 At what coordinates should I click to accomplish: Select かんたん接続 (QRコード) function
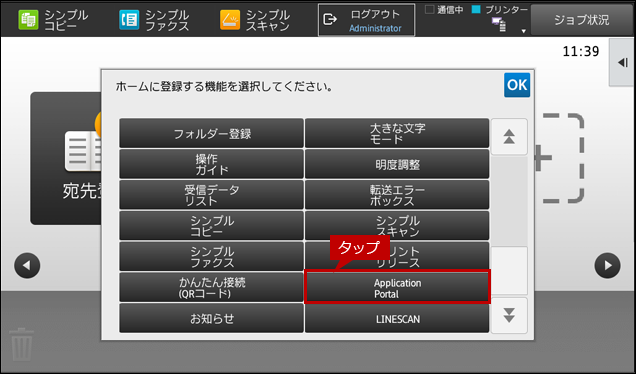(x=211, y=288)
